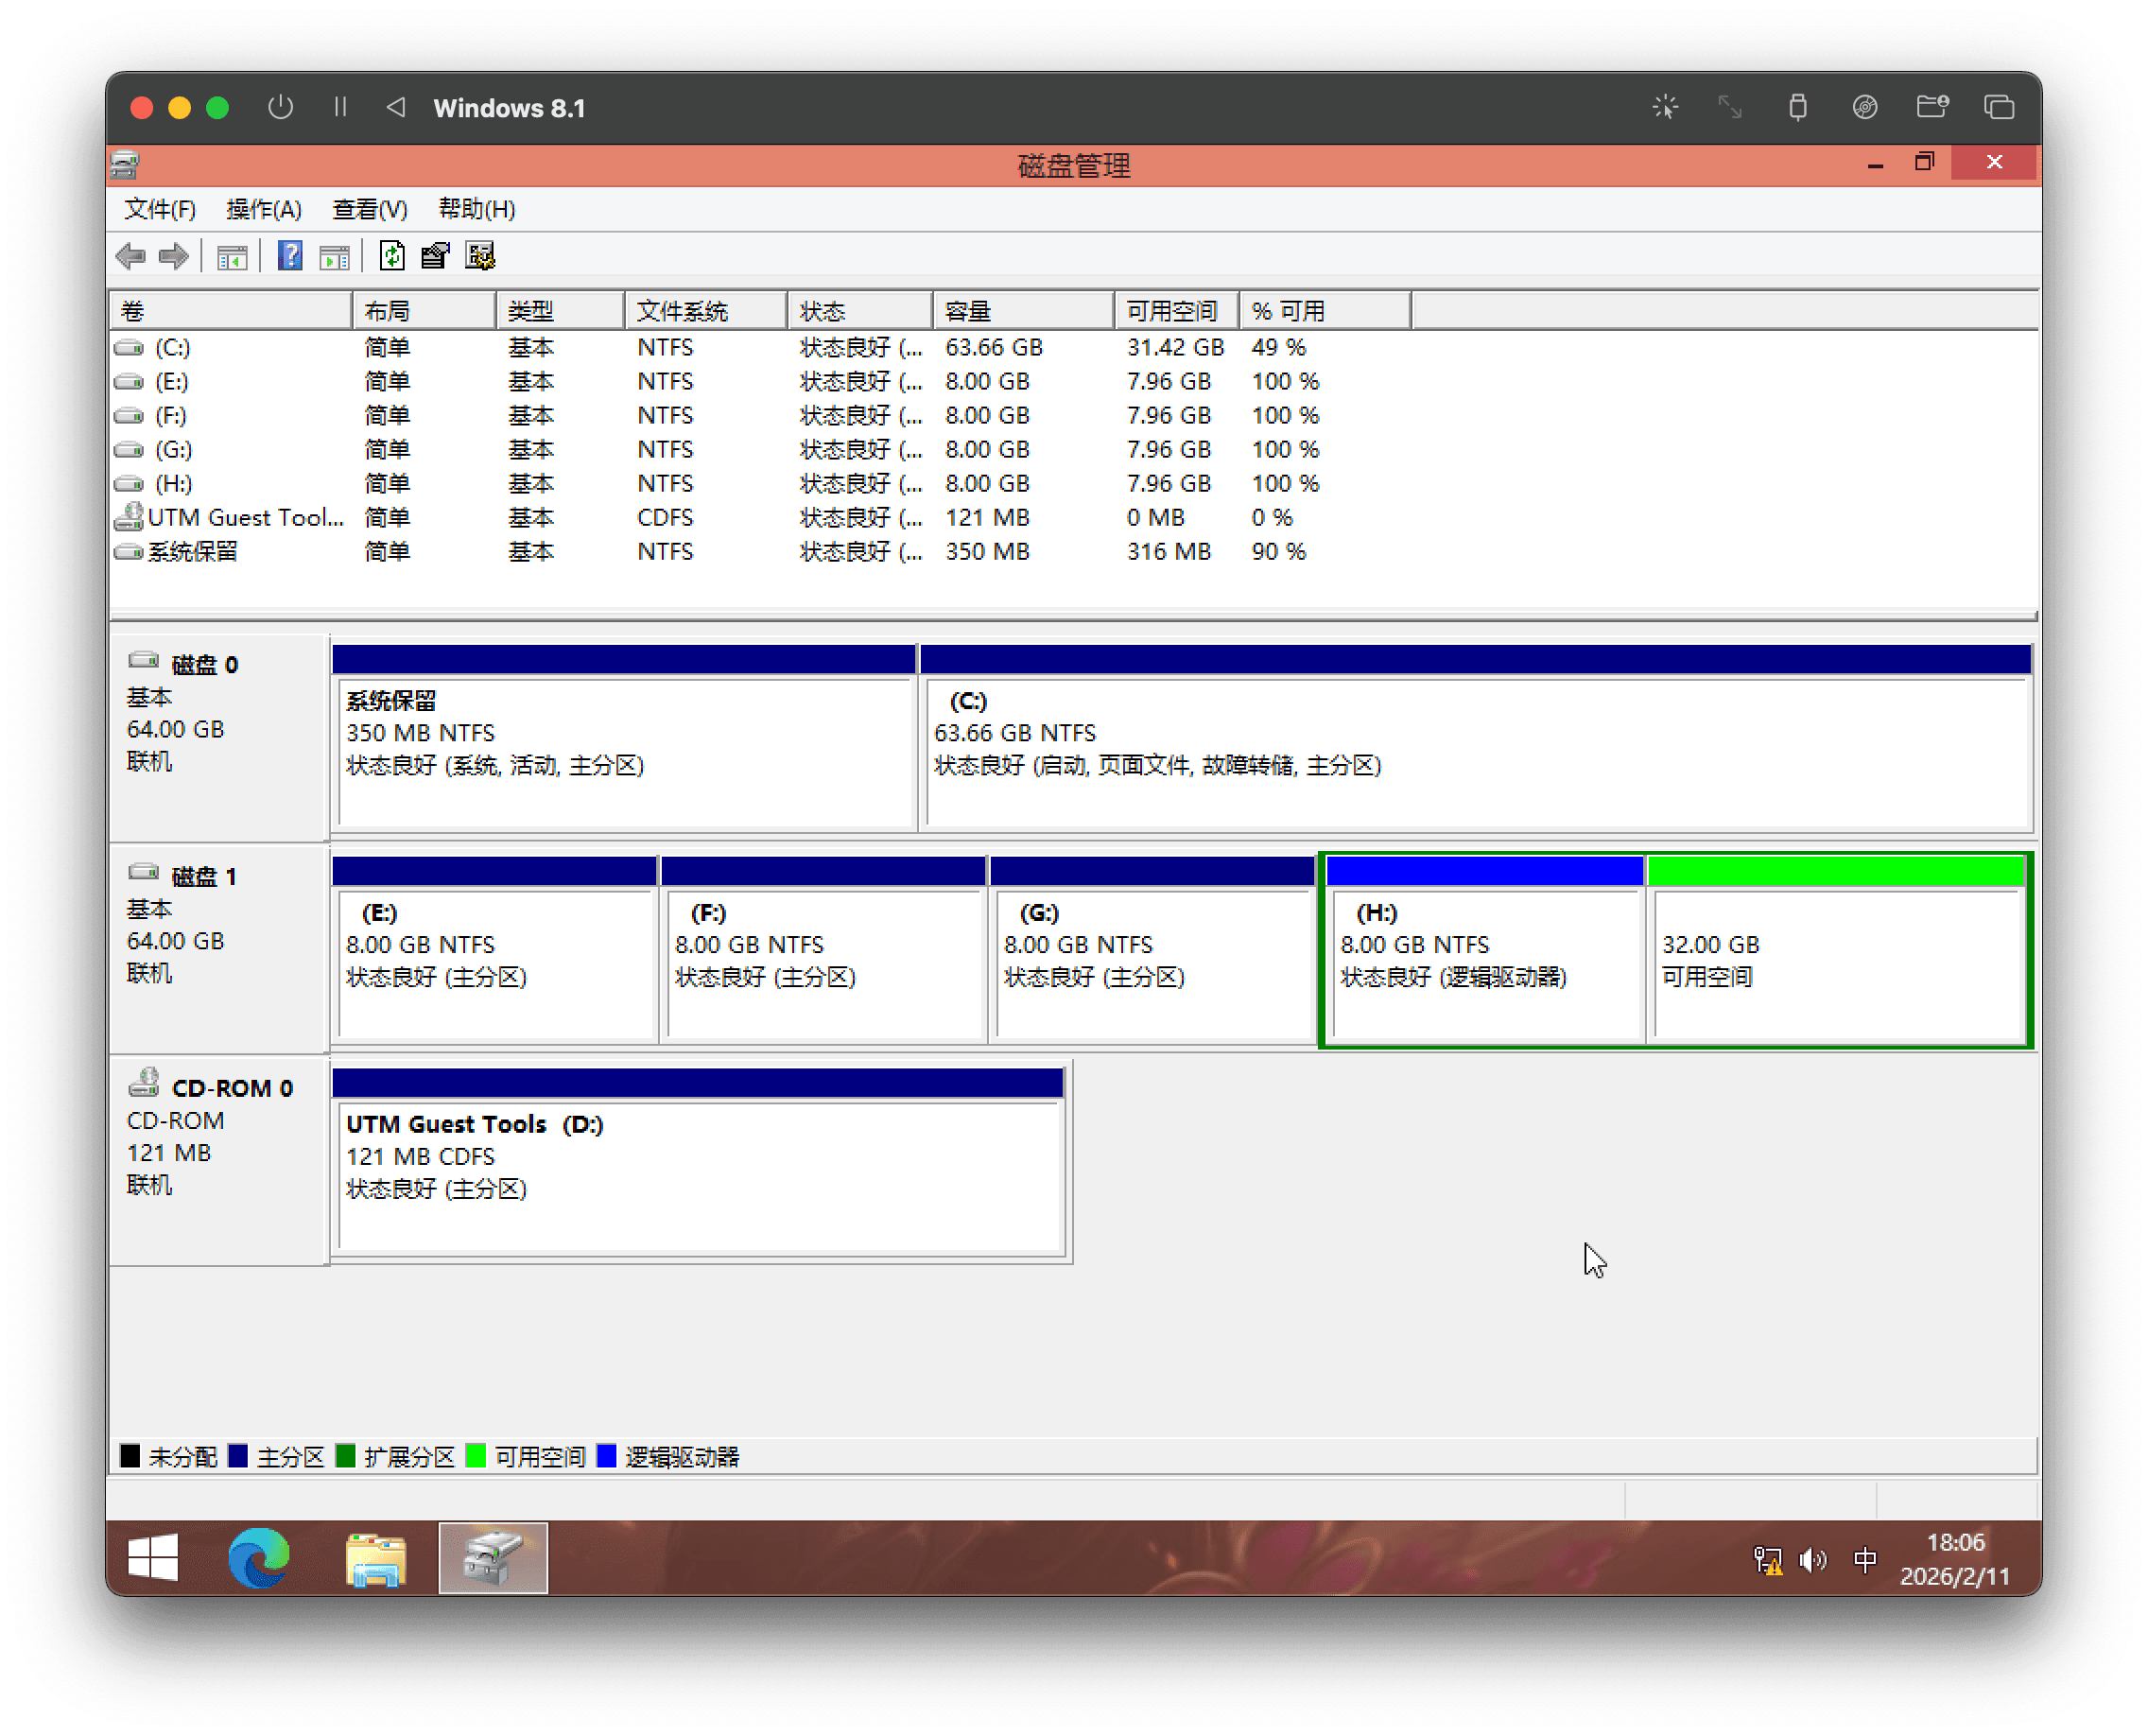Click the Forward arrow in toolbar

(x=174, y=257)
